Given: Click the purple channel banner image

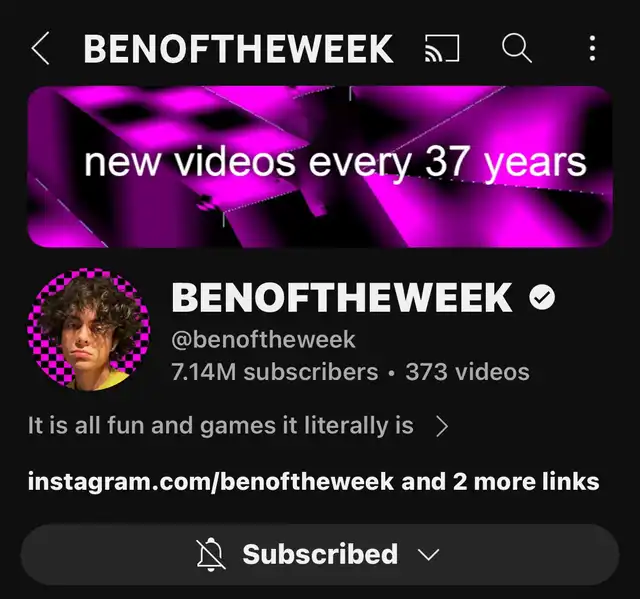Looking at the screenshot, I should tap(320, 166).
